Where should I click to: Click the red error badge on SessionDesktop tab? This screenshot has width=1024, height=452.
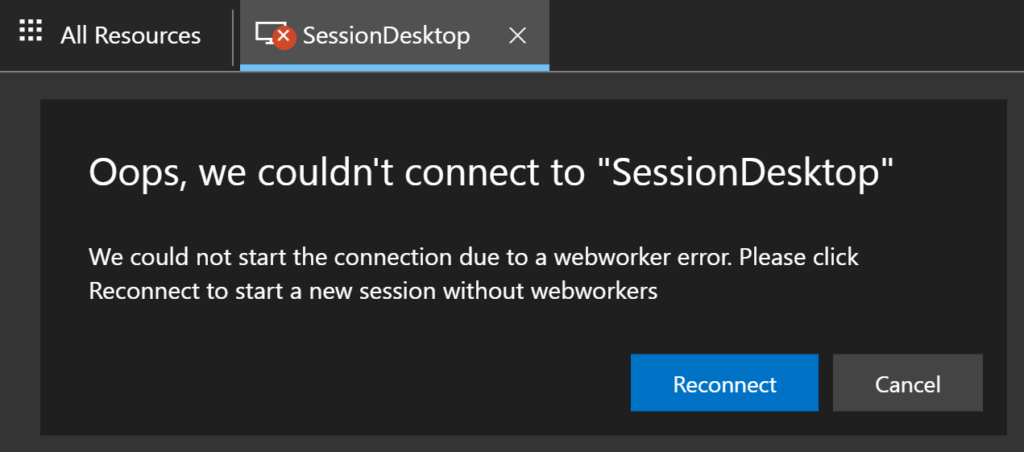[x=284, y=37]
